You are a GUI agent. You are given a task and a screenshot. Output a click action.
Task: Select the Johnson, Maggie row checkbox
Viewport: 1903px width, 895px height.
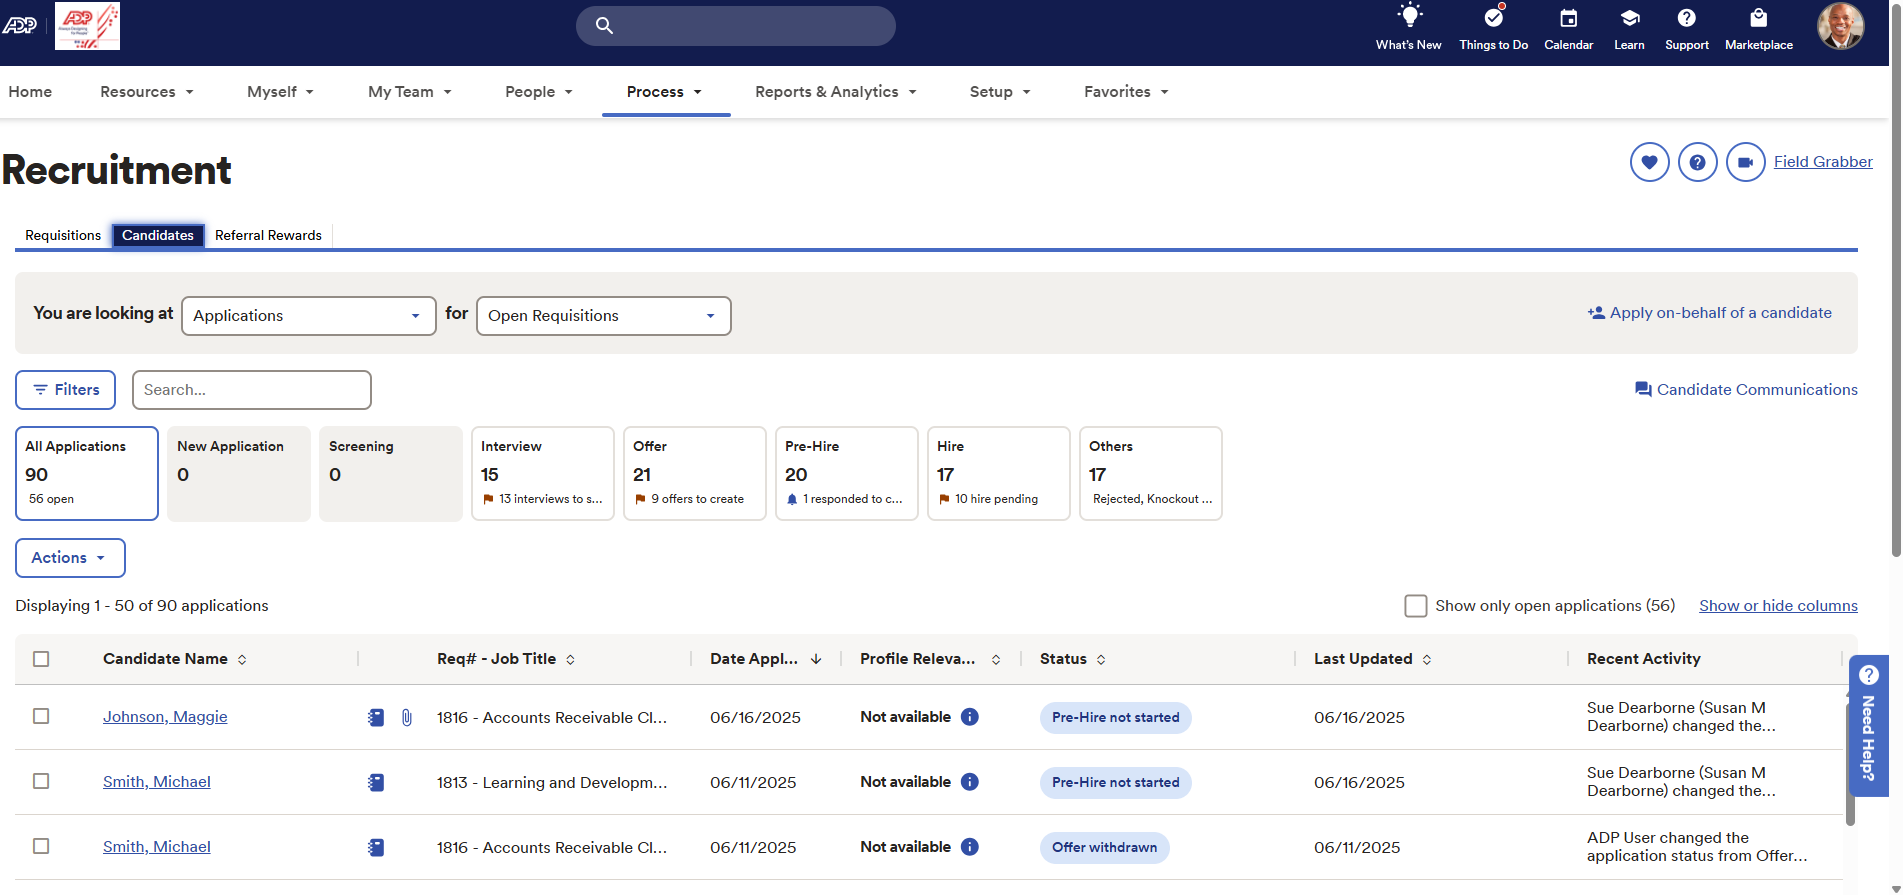(x=41, y=716)
